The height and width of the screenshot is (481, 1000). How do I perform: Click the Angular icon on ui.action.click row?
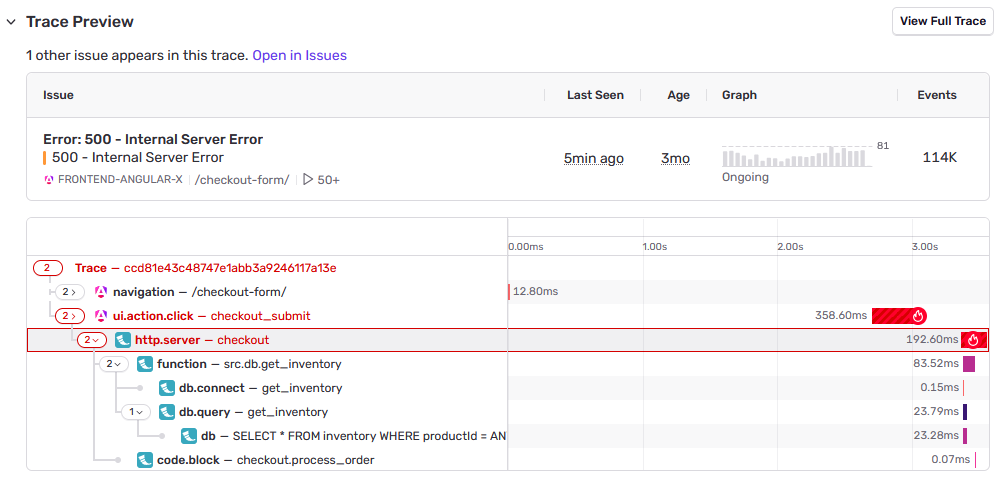click(100, 316)
